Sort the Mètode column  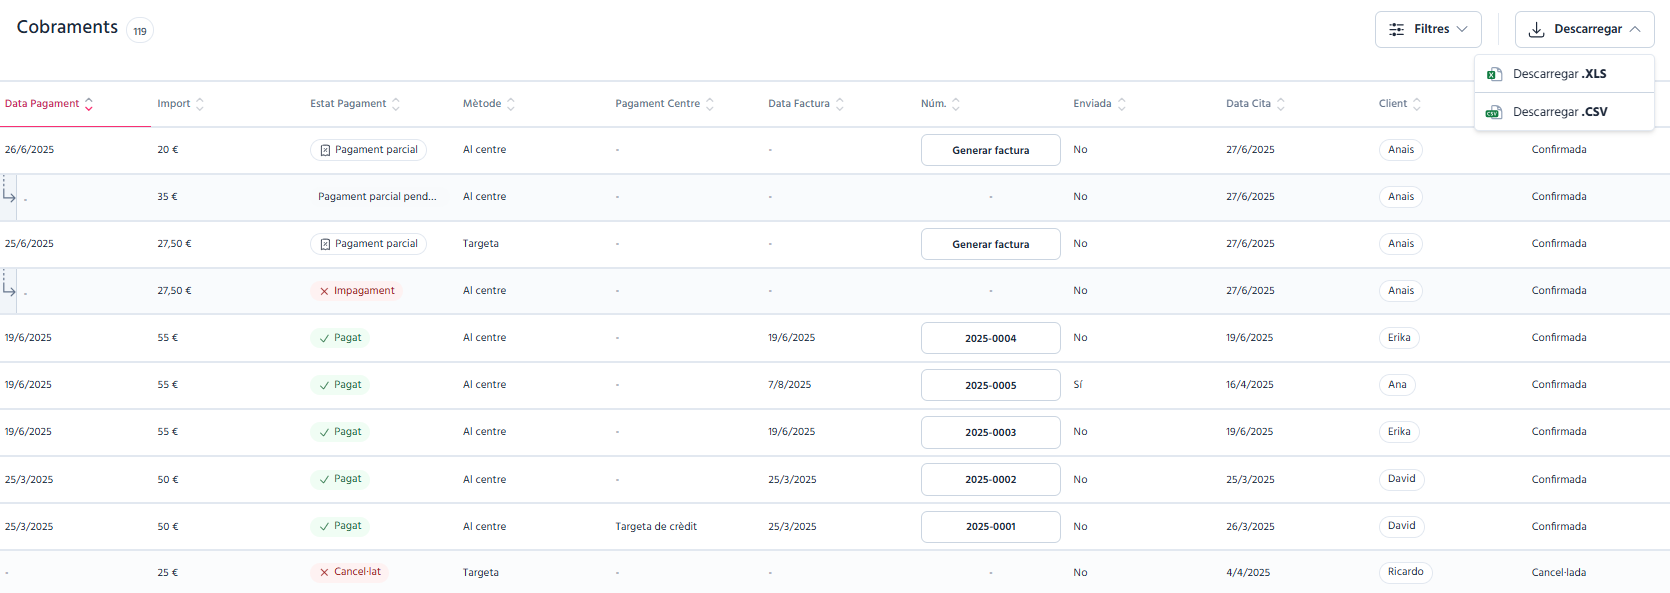tap(511, 104)
